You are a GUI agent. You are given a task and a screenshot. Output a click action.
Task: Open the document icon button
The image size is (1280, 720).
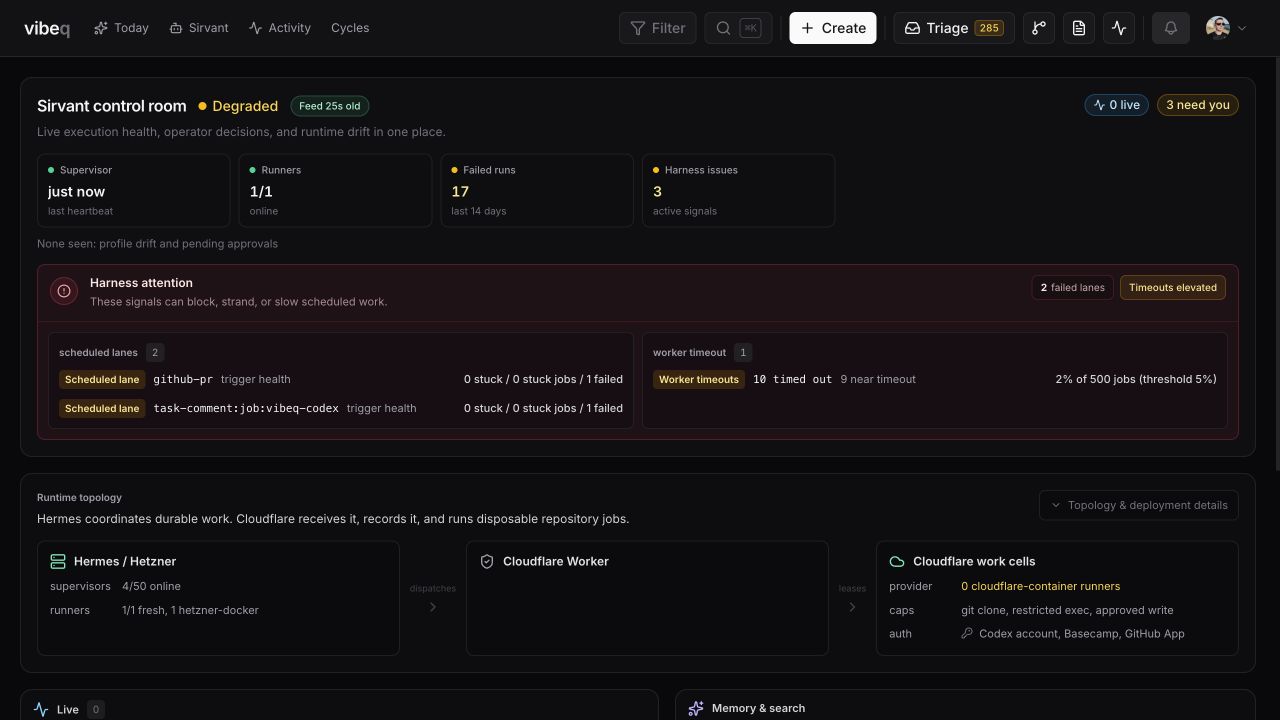click(1079, 28)
